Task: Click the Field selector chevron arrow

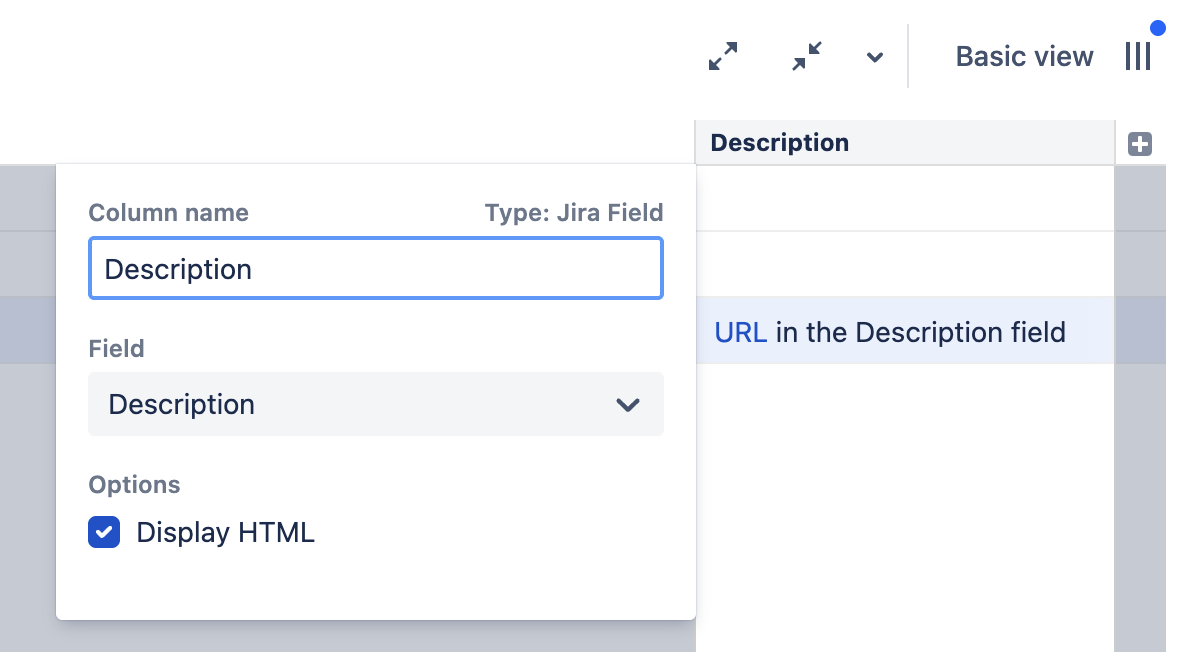Action: [x=629, y=405]
